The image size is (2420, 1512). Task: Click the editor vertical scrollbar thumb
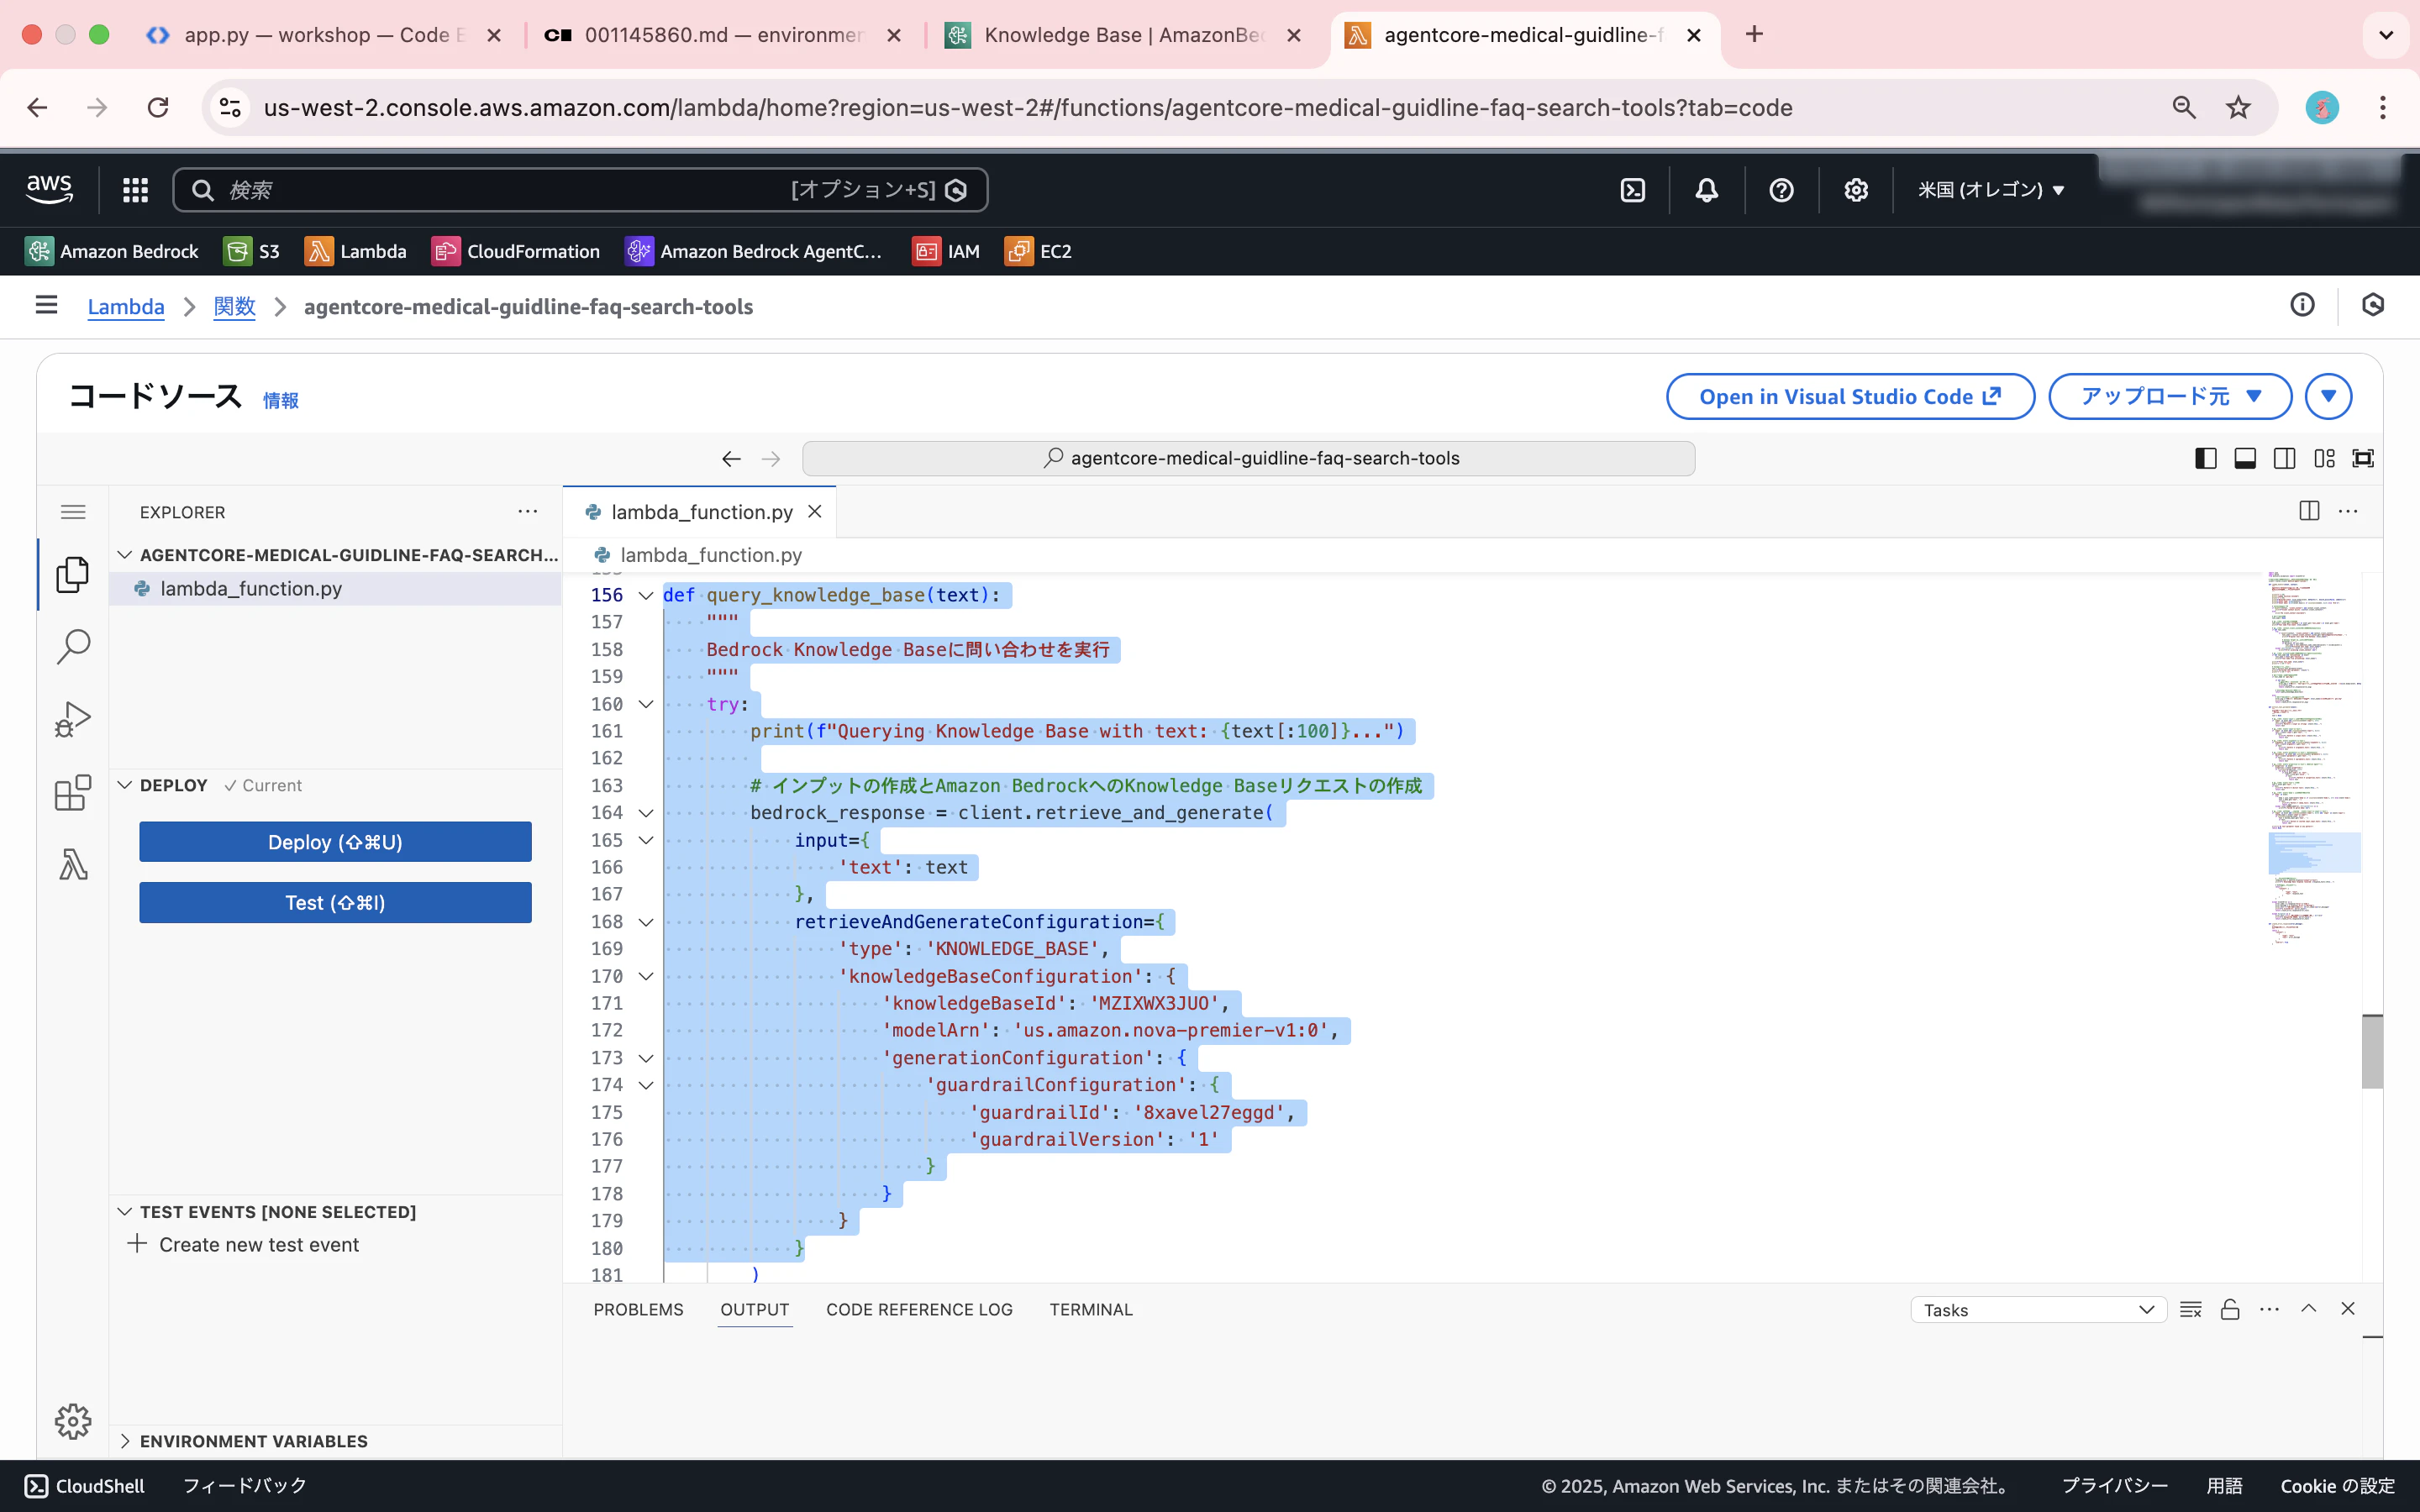point(2372,1051)
